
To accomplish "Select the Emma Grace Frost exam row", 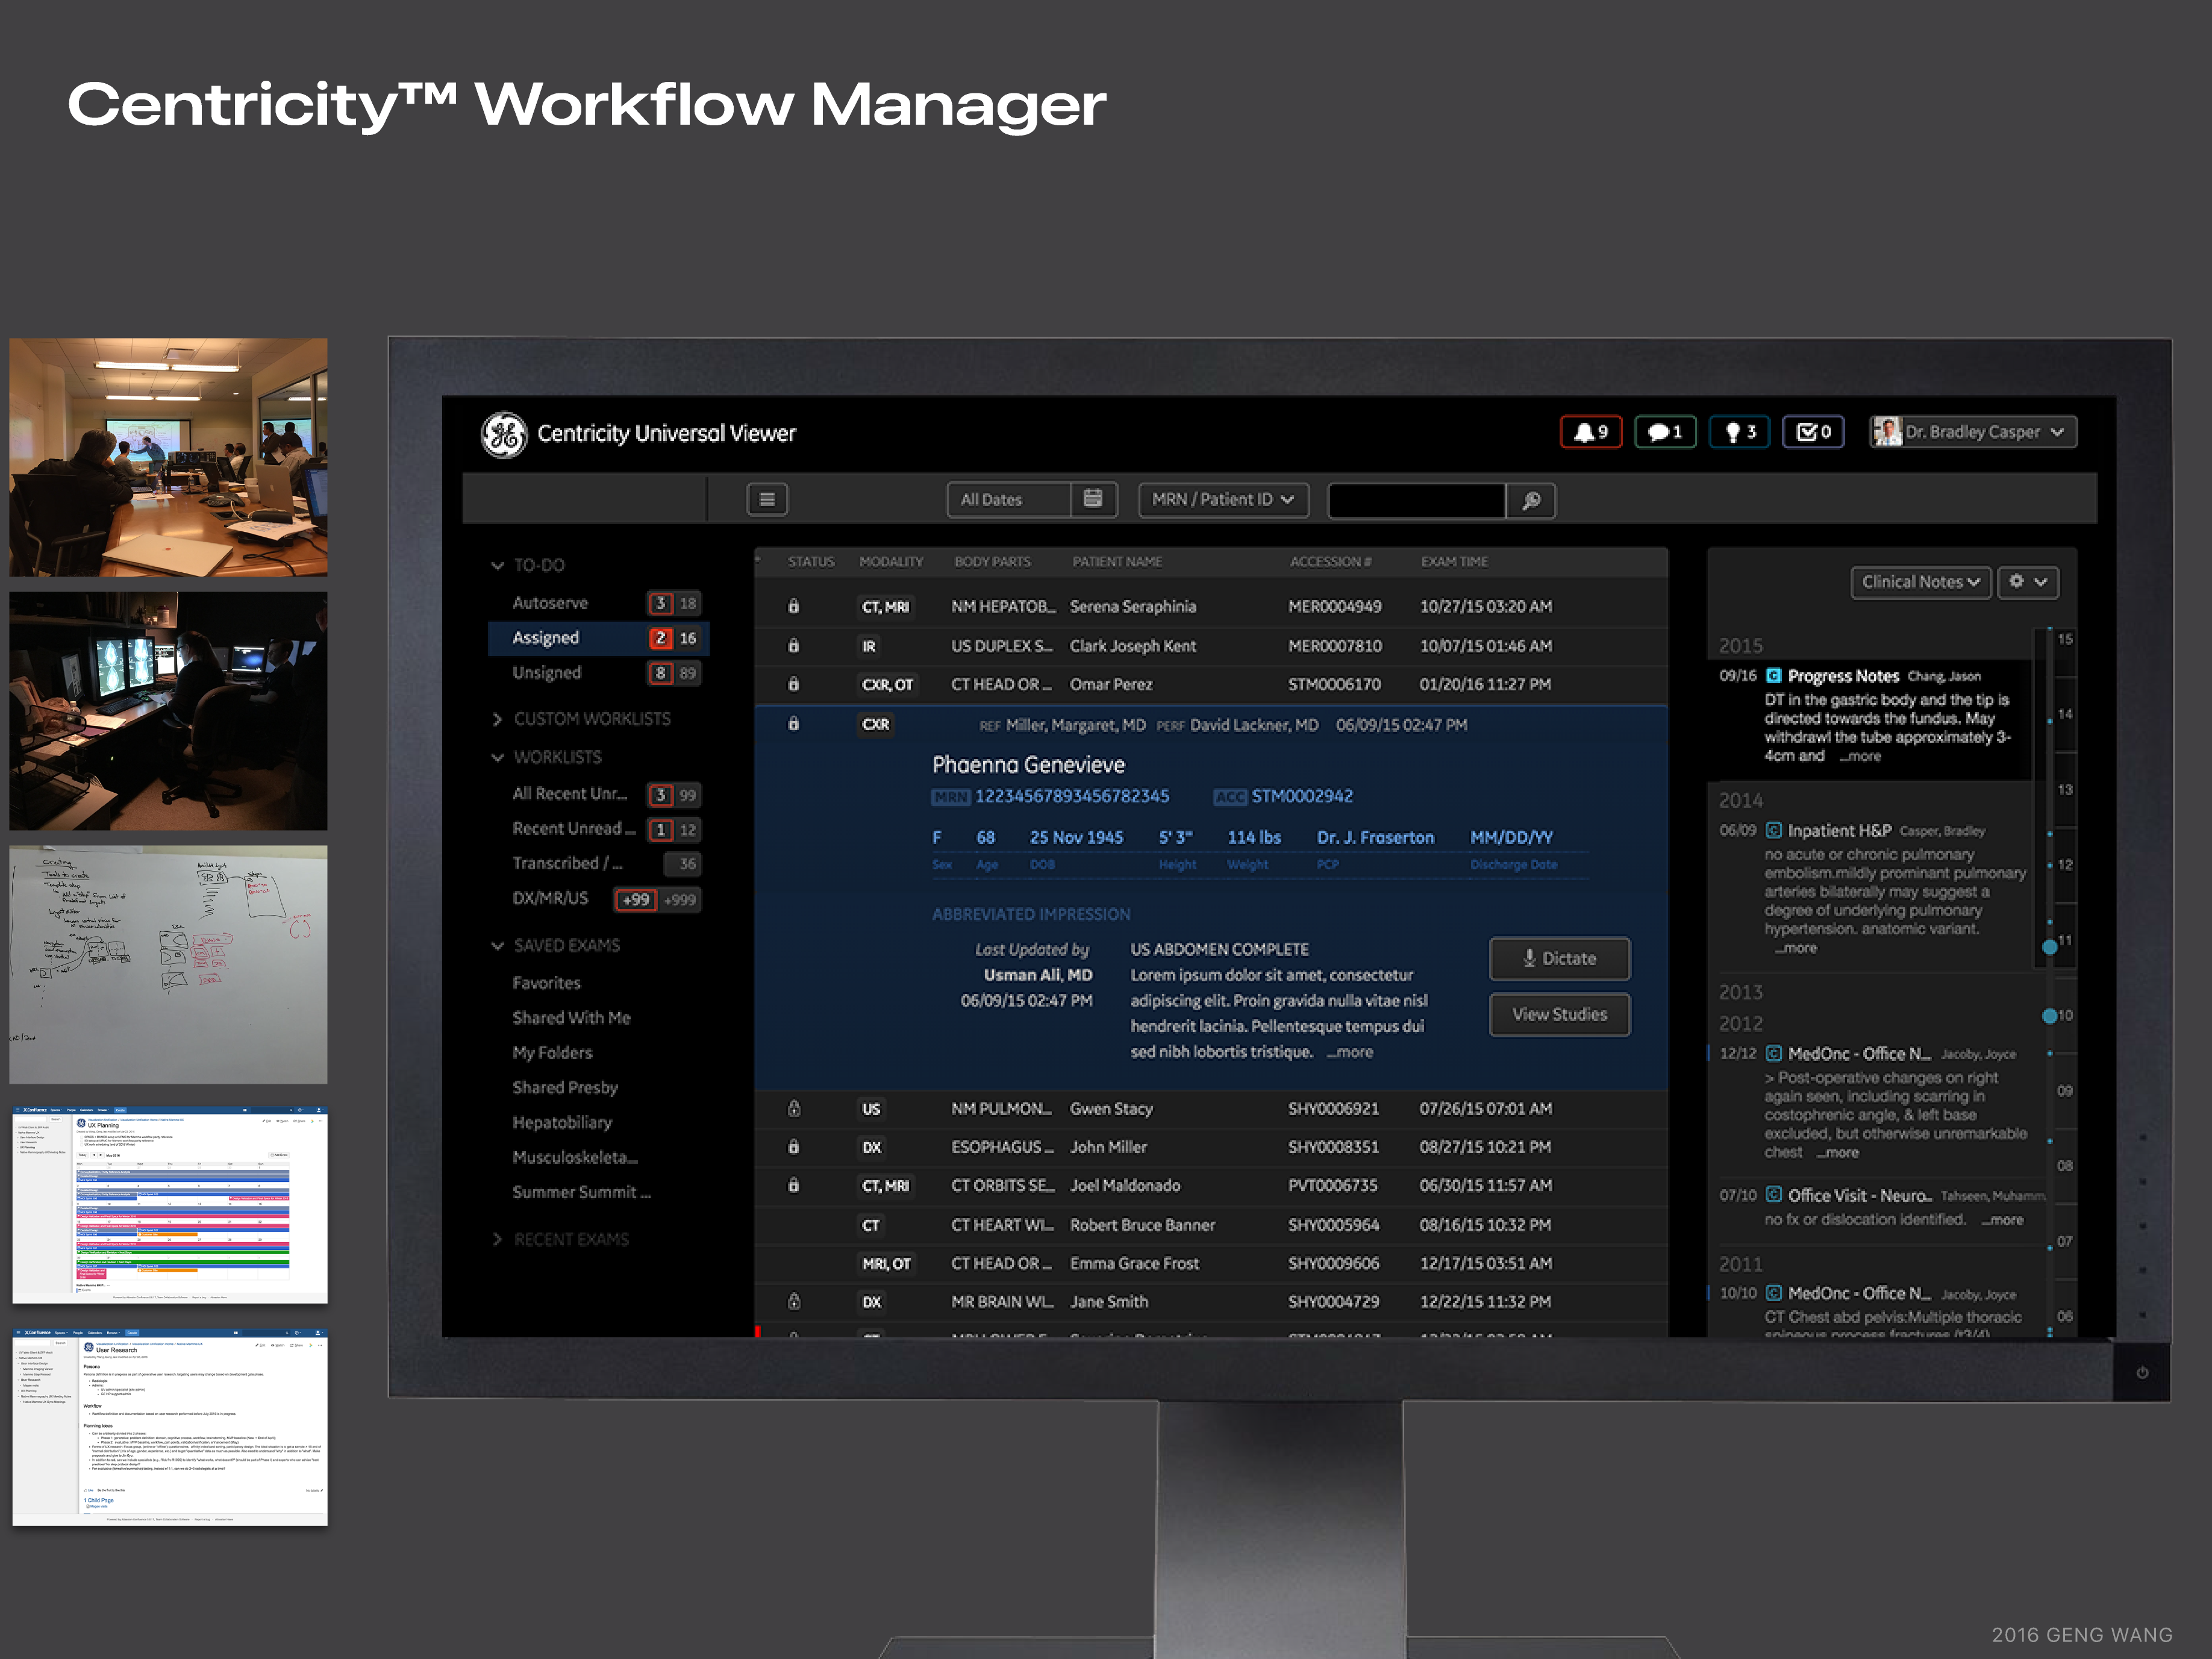I will [1211, 1263].
